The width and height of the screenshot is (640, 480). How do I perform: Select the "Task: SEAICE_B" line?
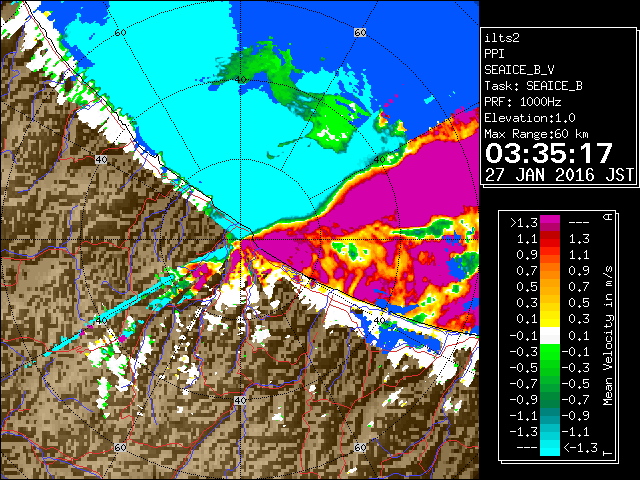[533, 86]
